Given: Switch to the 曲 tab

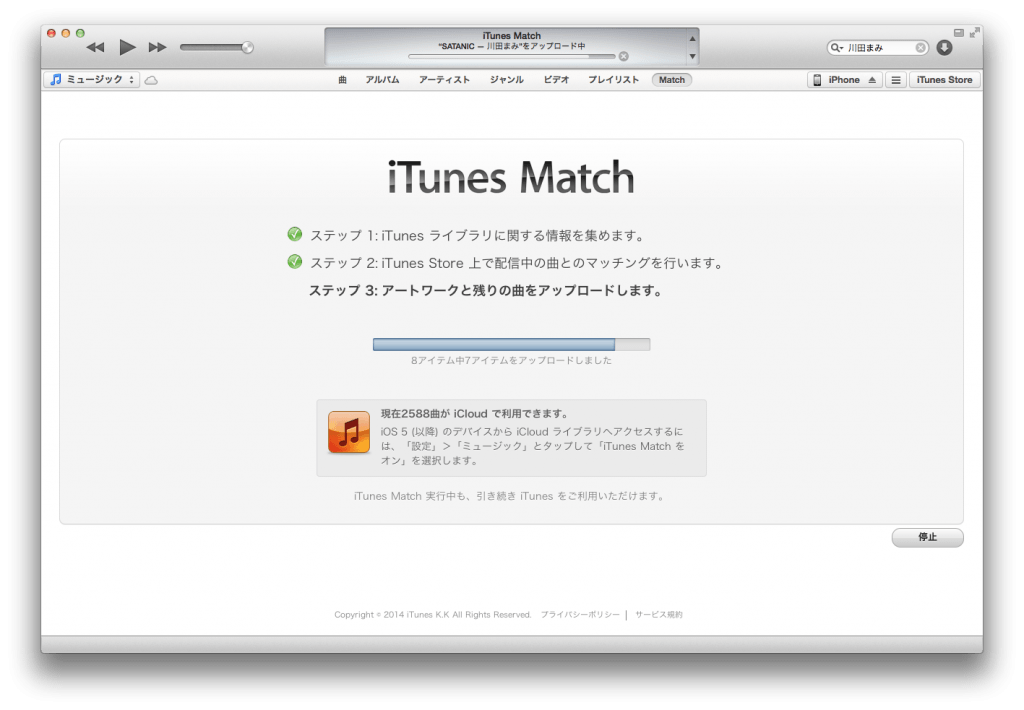Looking at the screenshot, I should (x=342, y=80).
